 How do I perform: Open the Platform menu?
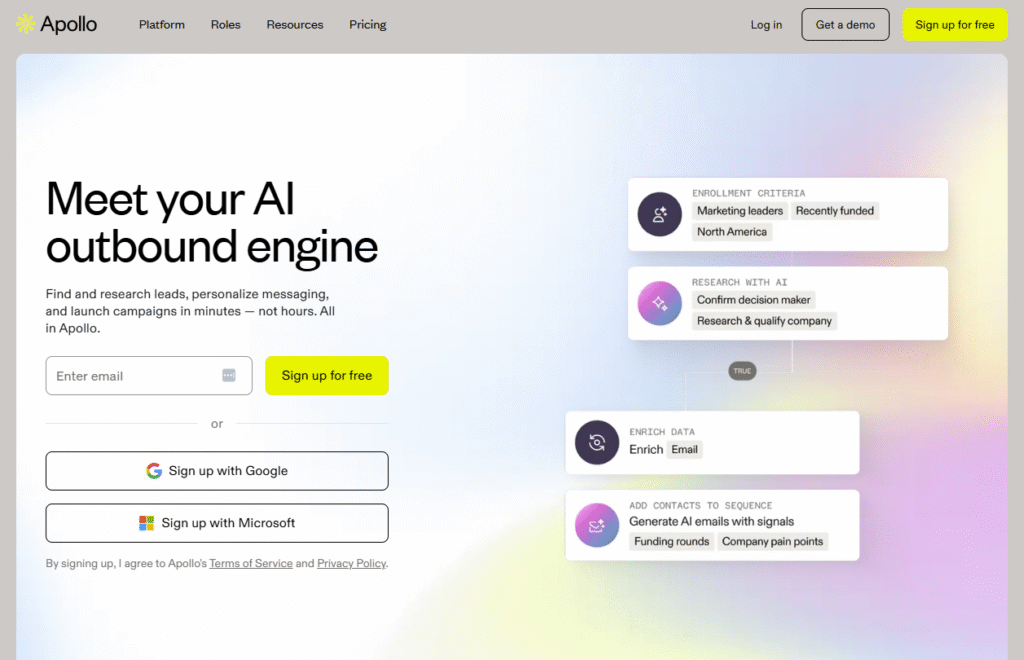(162, 25)
